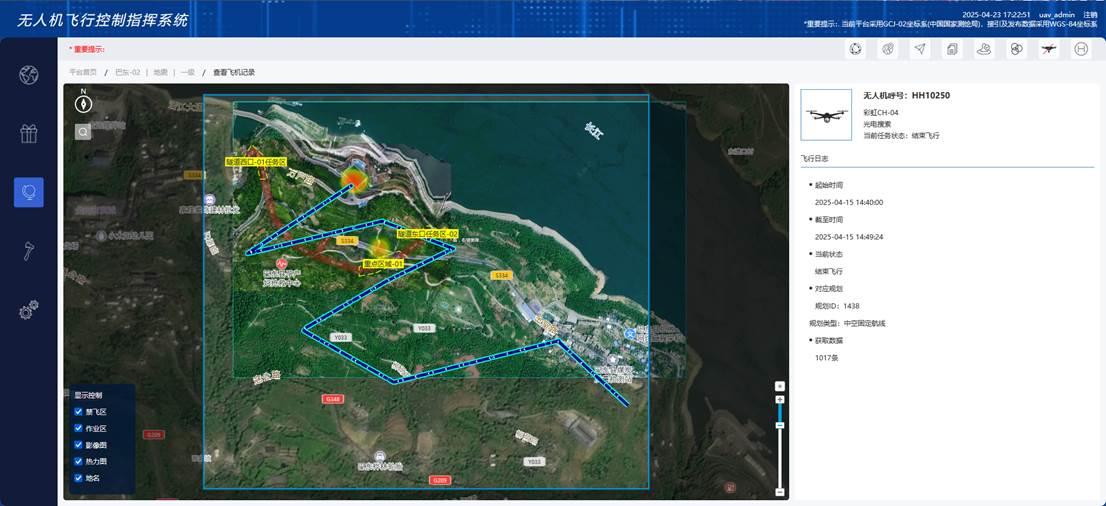
Task: Open settings gears in left sidebar
Action: [x=28, y=310]
